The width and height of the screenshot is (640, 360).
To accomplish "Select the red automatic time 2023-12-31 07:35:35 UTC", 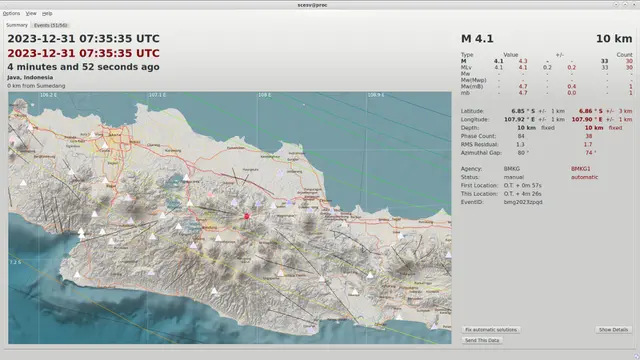I will click(x=83, y=53).
